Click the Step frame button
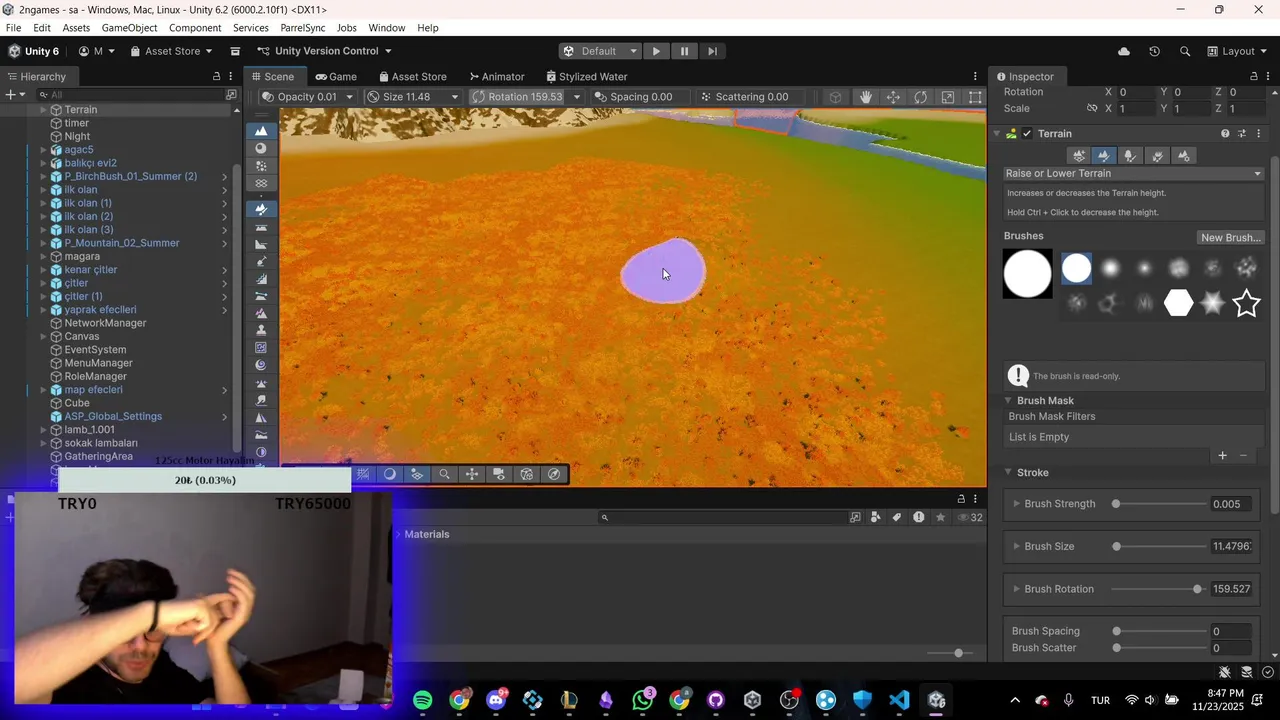 coord(712,51)
